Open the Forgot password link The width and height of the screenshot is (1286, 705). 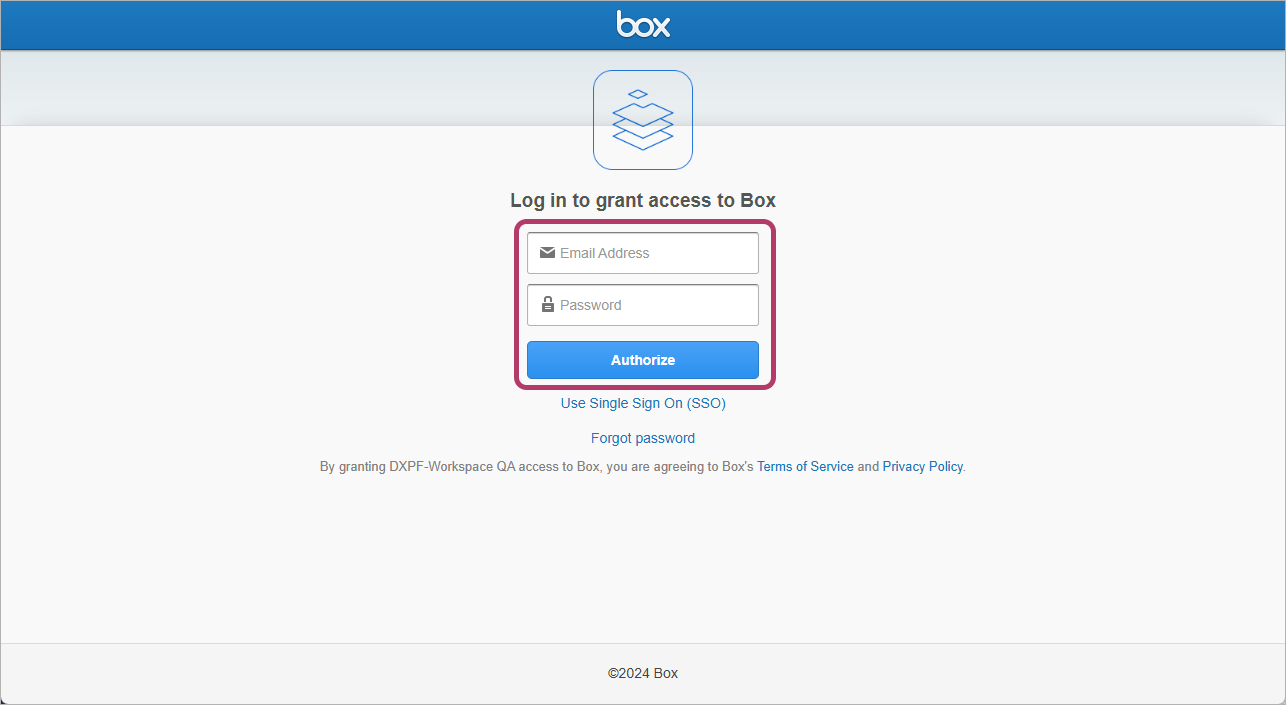tap(643, 438)
